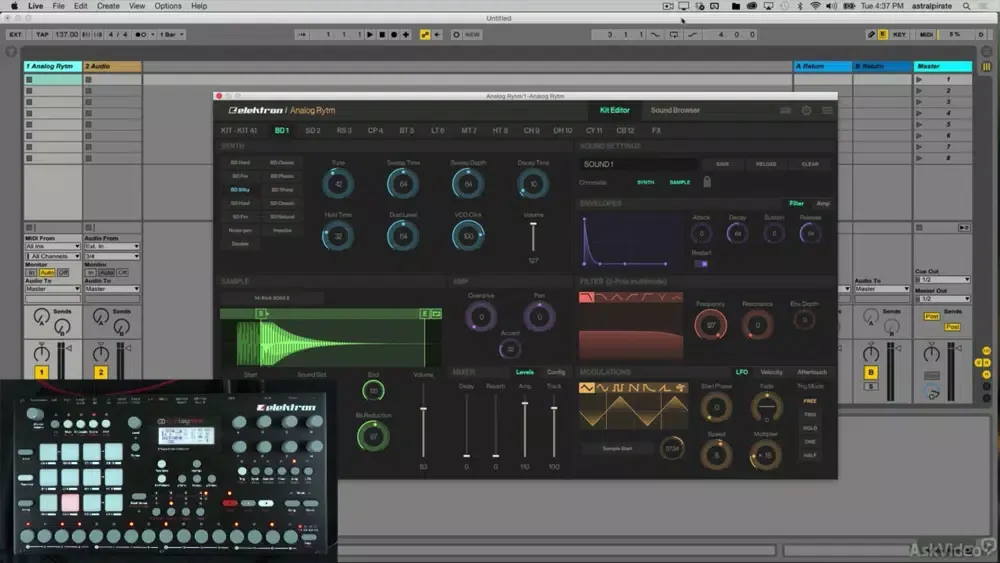Screen dimensions: 1000x563
Task: Select the sine LFO waveform icon
Action: (603, 388)
